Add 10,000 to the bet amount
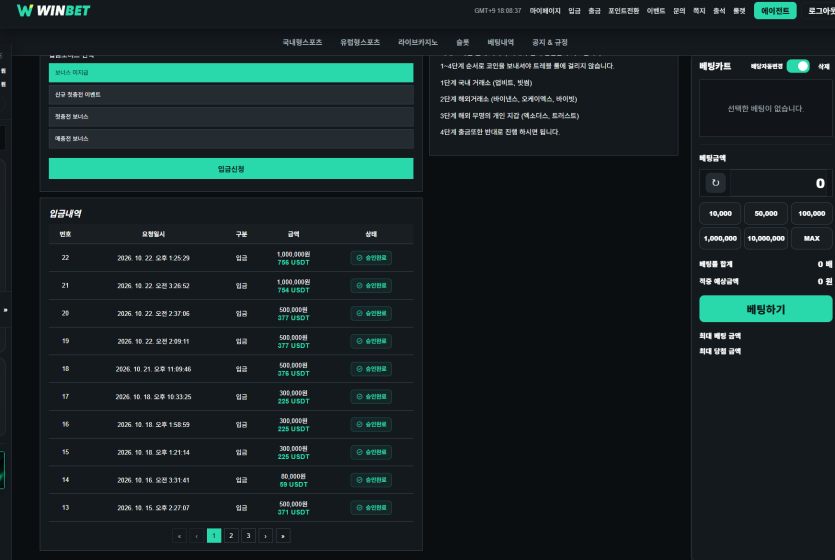 tap(720, 213)
